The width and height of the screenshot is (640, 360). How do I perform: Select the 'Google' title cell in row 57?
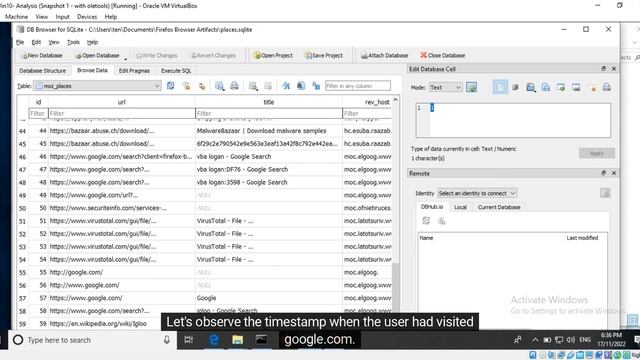click(x=269, y=298)
